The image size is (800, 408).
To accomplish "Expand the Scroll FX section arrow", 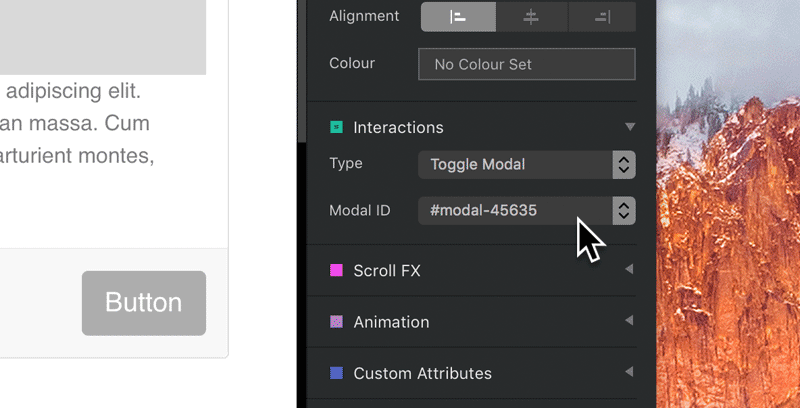I will click(x=629, y=269).
